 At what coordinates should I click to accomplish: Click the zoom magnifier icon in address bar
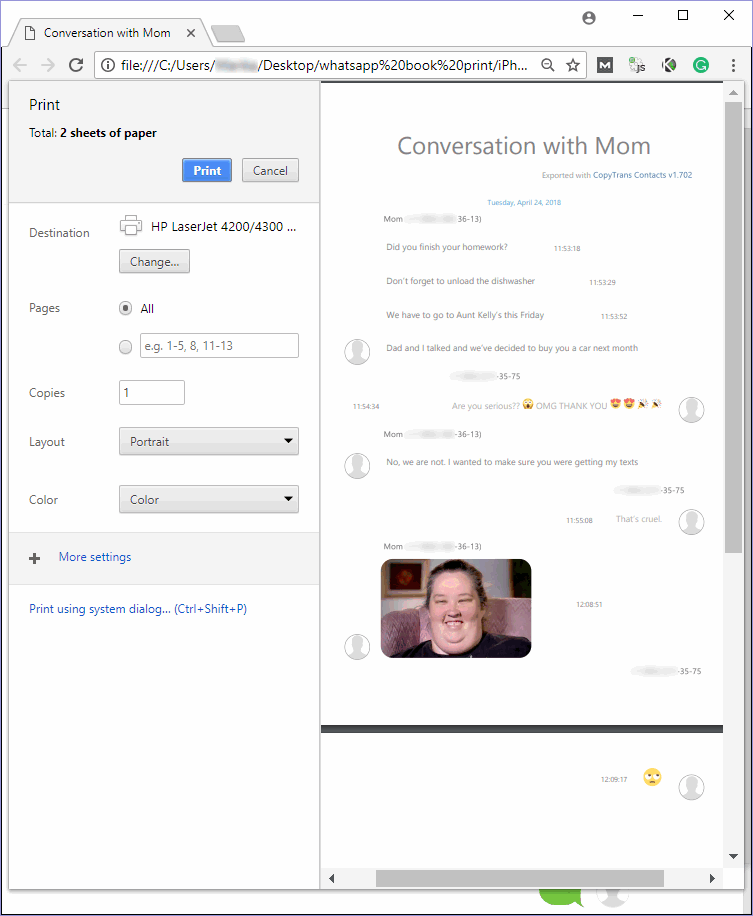point(547,65)
